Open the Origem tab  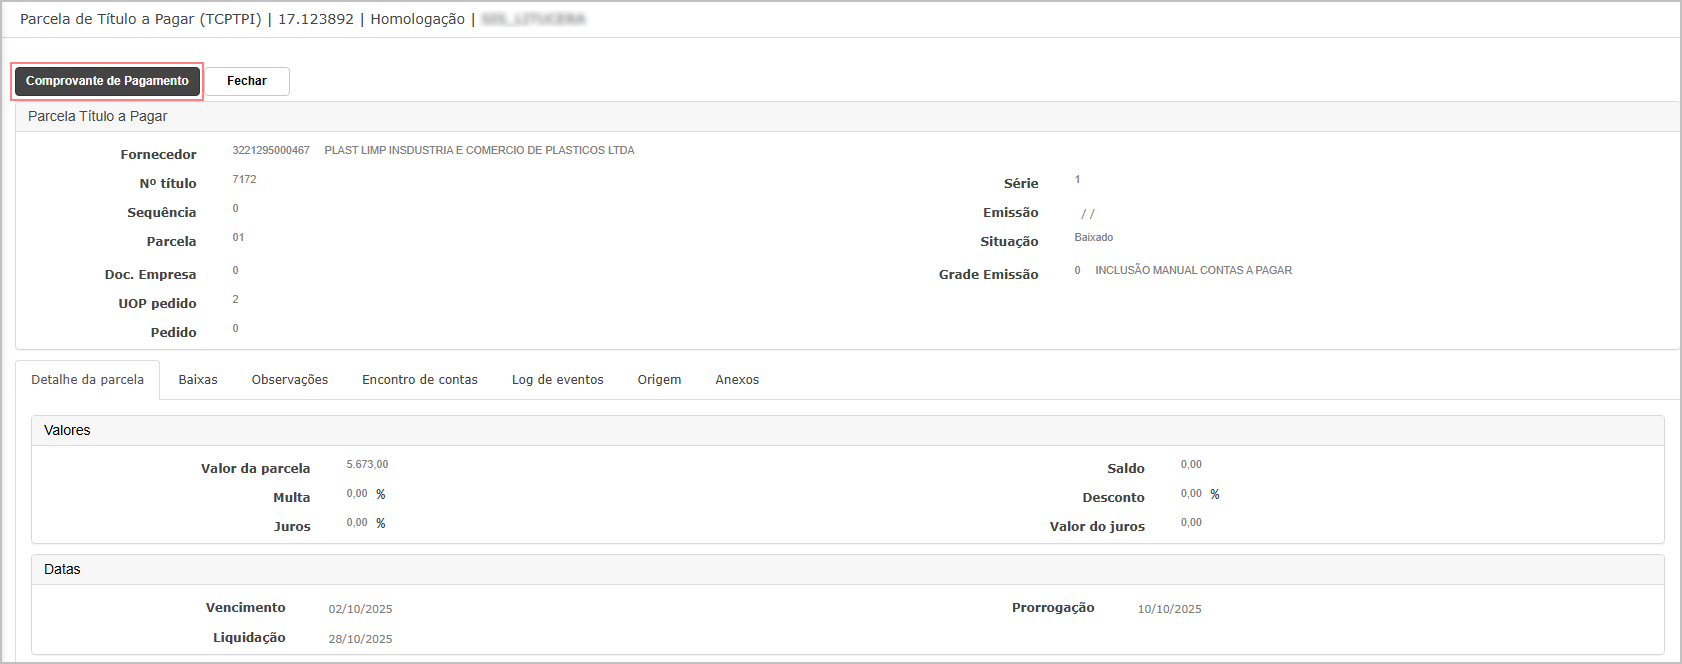click(659, 380)
